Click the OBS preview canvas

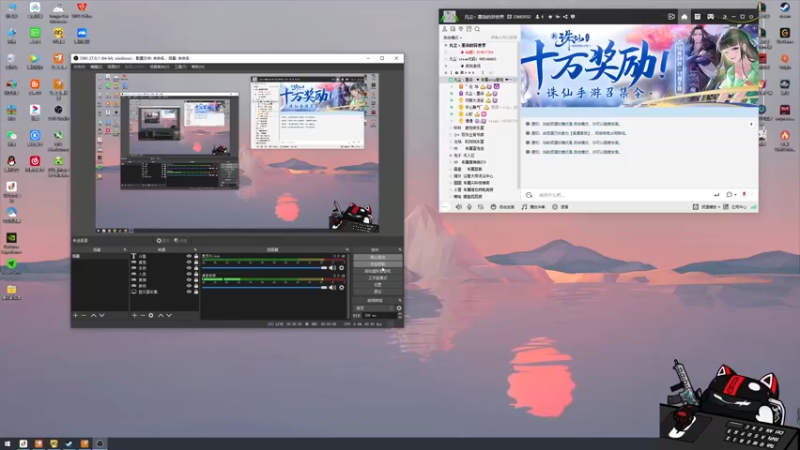point(237,154)
